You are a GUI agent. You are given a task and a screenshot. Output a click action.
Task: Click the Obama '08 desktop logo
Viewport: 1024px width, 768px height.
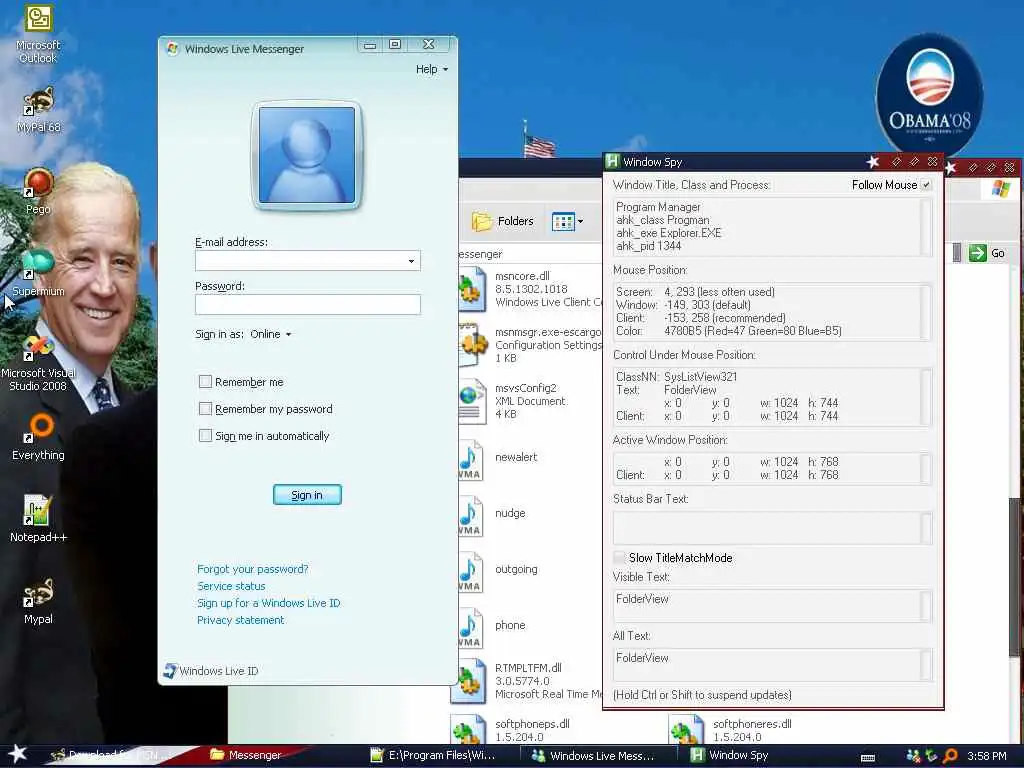(930, 95)
